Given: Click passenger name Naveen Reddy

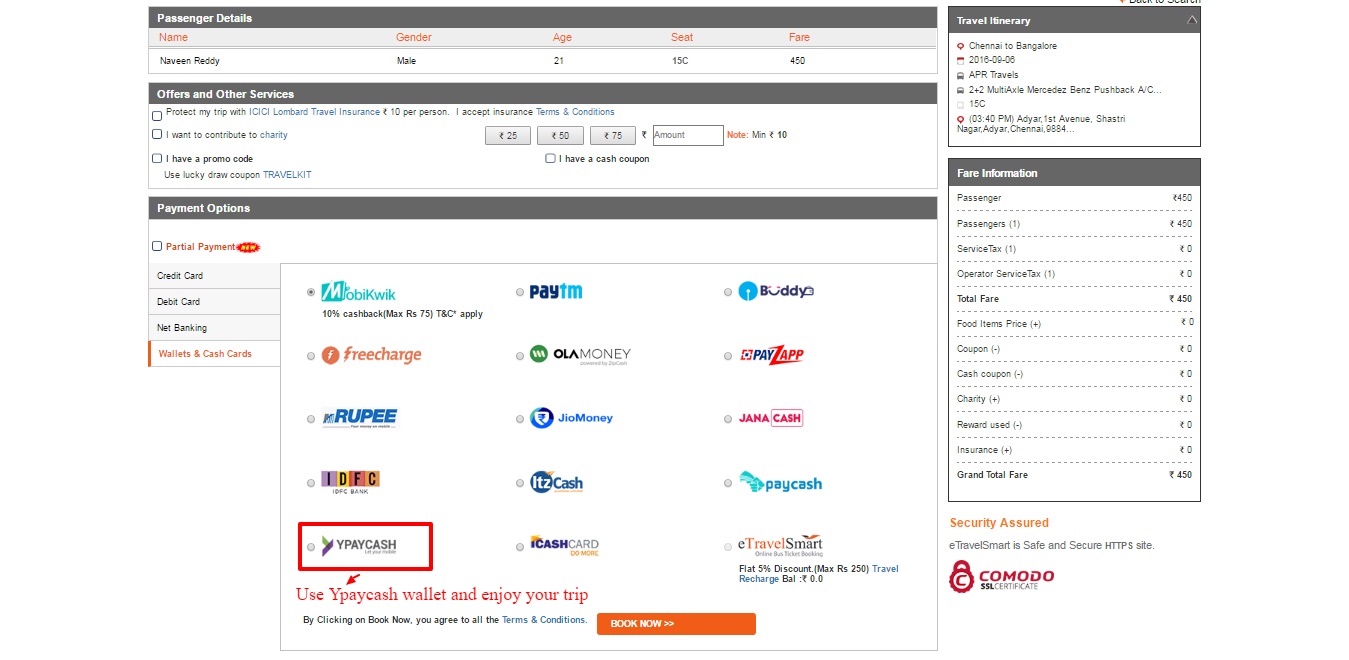Looking at the screenshot, I should click(x=189, y=61).
